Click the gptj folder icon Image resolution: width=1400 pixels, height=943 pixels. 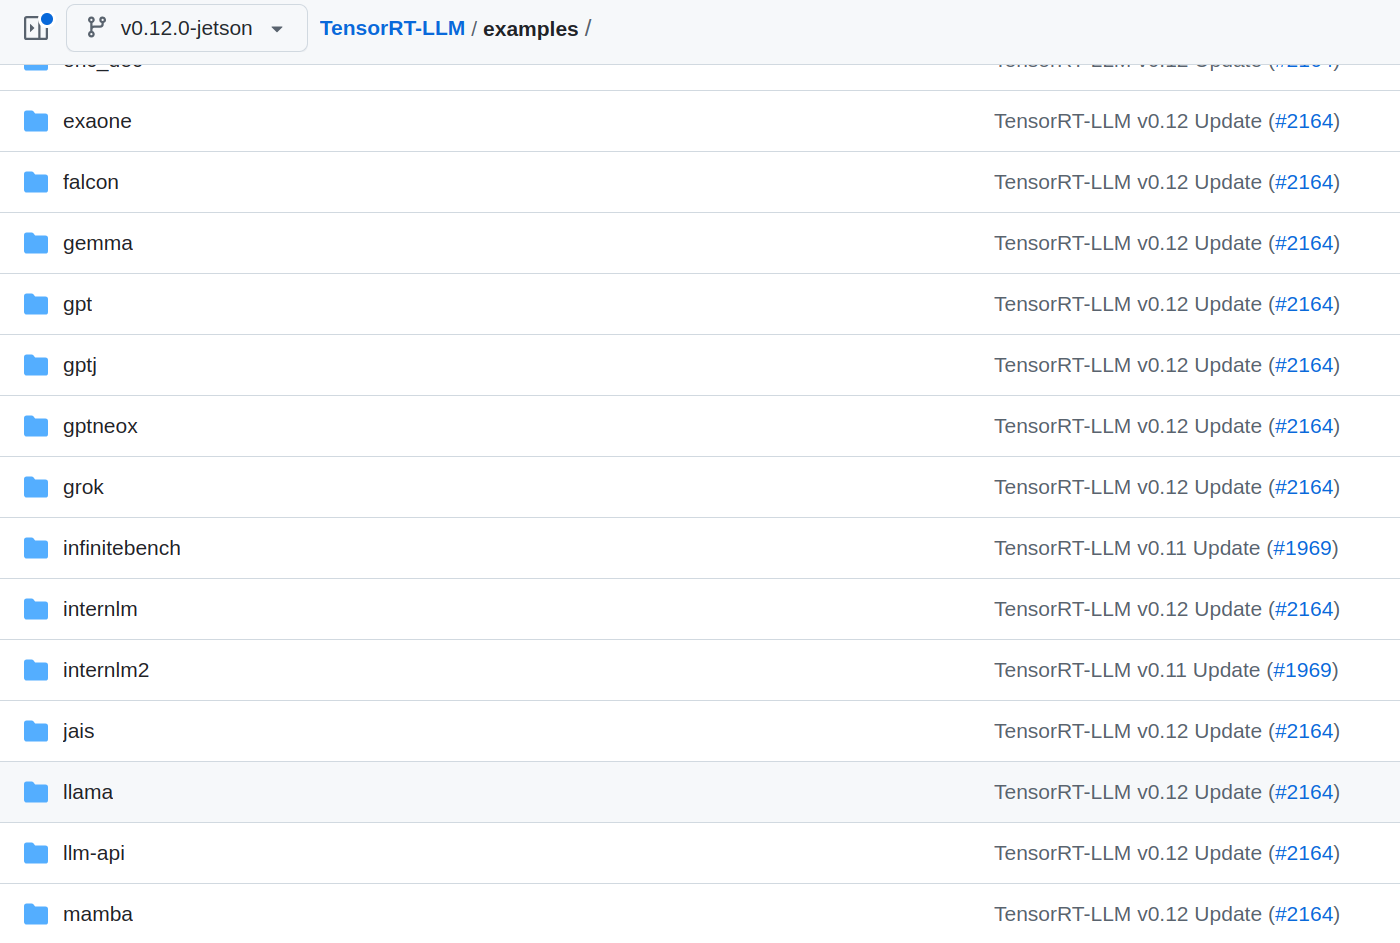[36, 365]
